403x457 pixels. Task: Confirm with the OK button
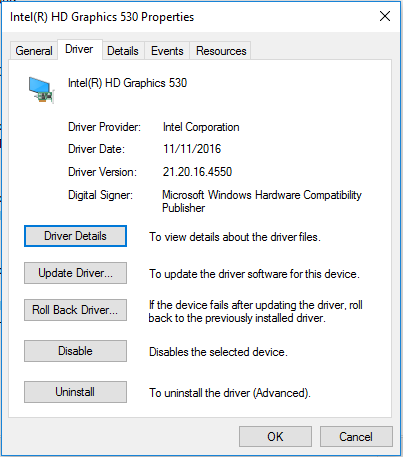[275, 437]
